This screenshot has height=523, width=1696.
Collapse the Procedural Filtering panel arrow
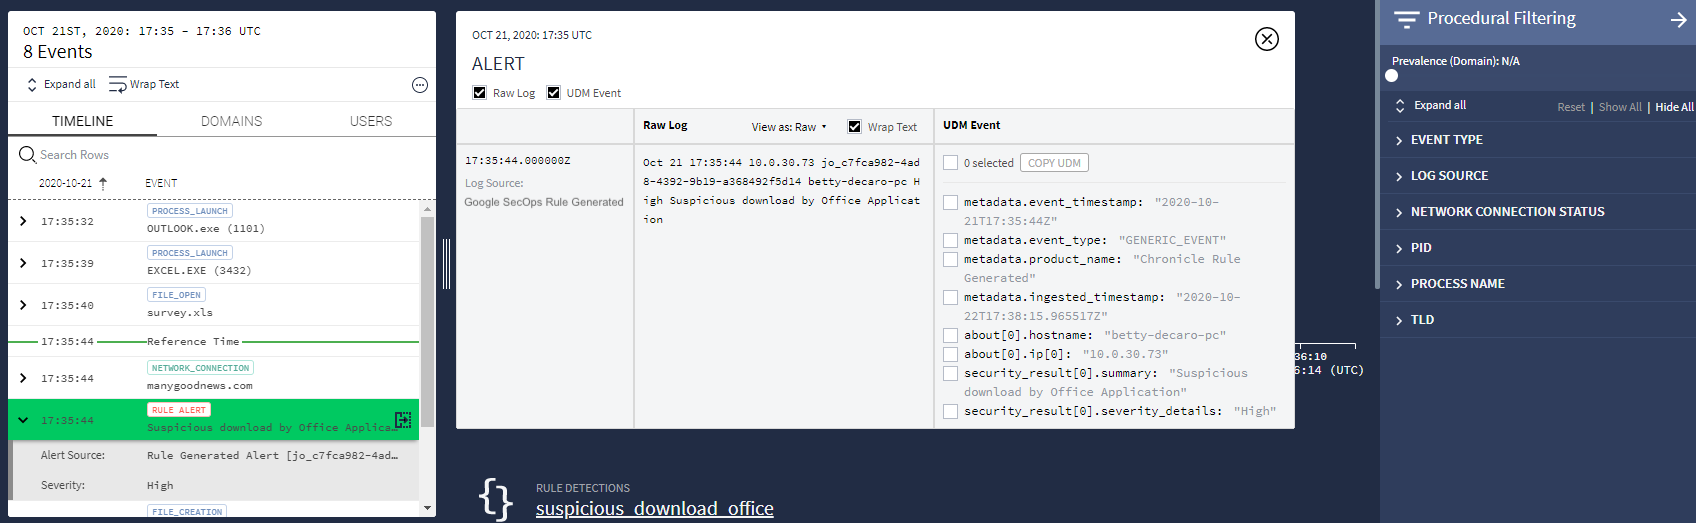(1678, 20)
